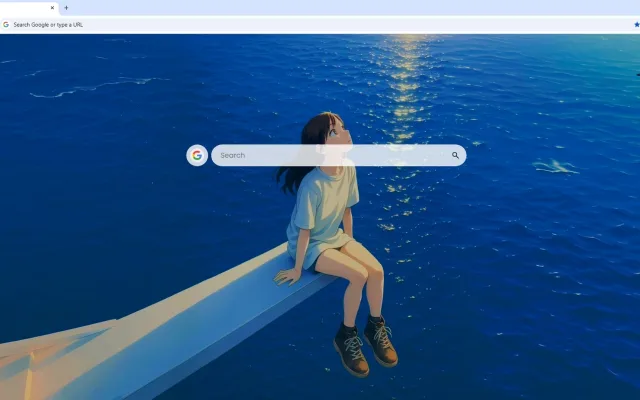This screenshot has height=400, width=640.
Task: Bookmark this page with the star icon
Action: coord(636,24)
